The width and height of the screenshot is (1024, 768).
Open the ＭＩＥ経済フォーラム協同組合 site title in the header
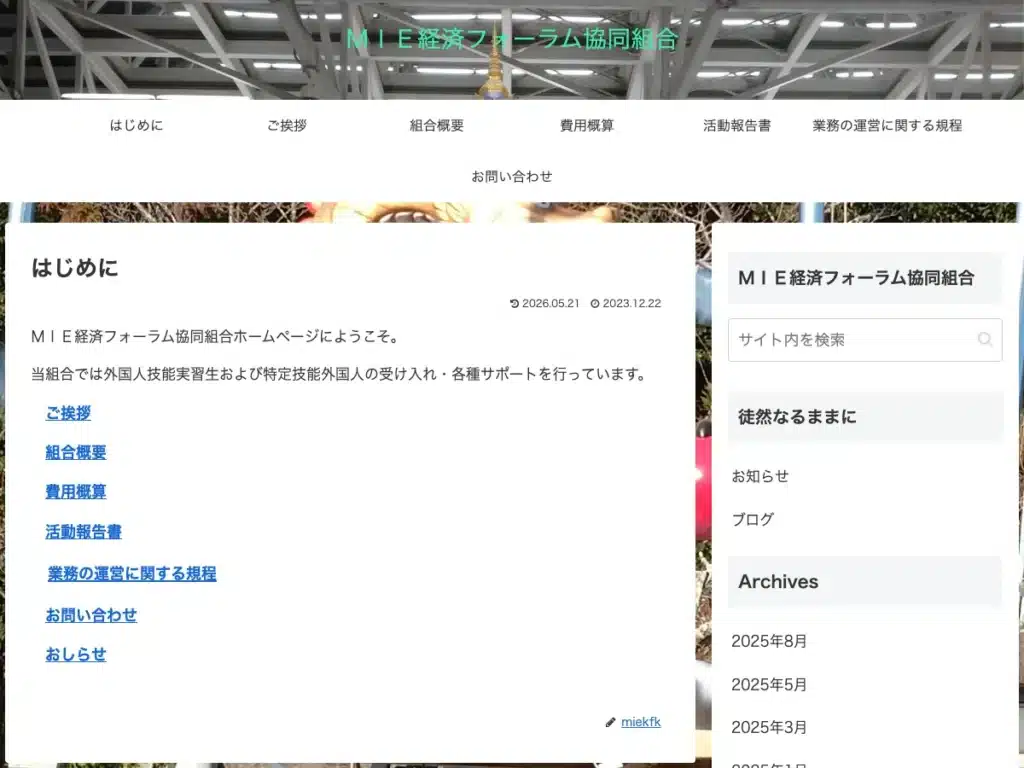[x=512, y=39]
